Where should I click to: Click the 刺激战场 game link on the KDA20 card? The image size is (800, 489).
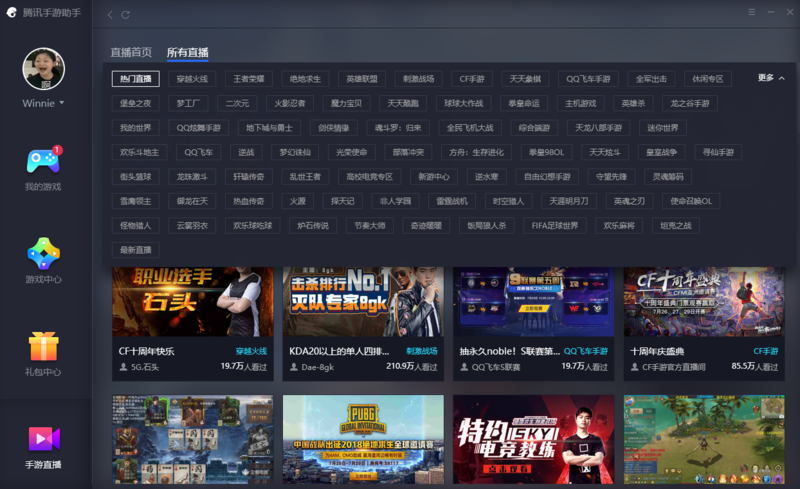[421, 351]
